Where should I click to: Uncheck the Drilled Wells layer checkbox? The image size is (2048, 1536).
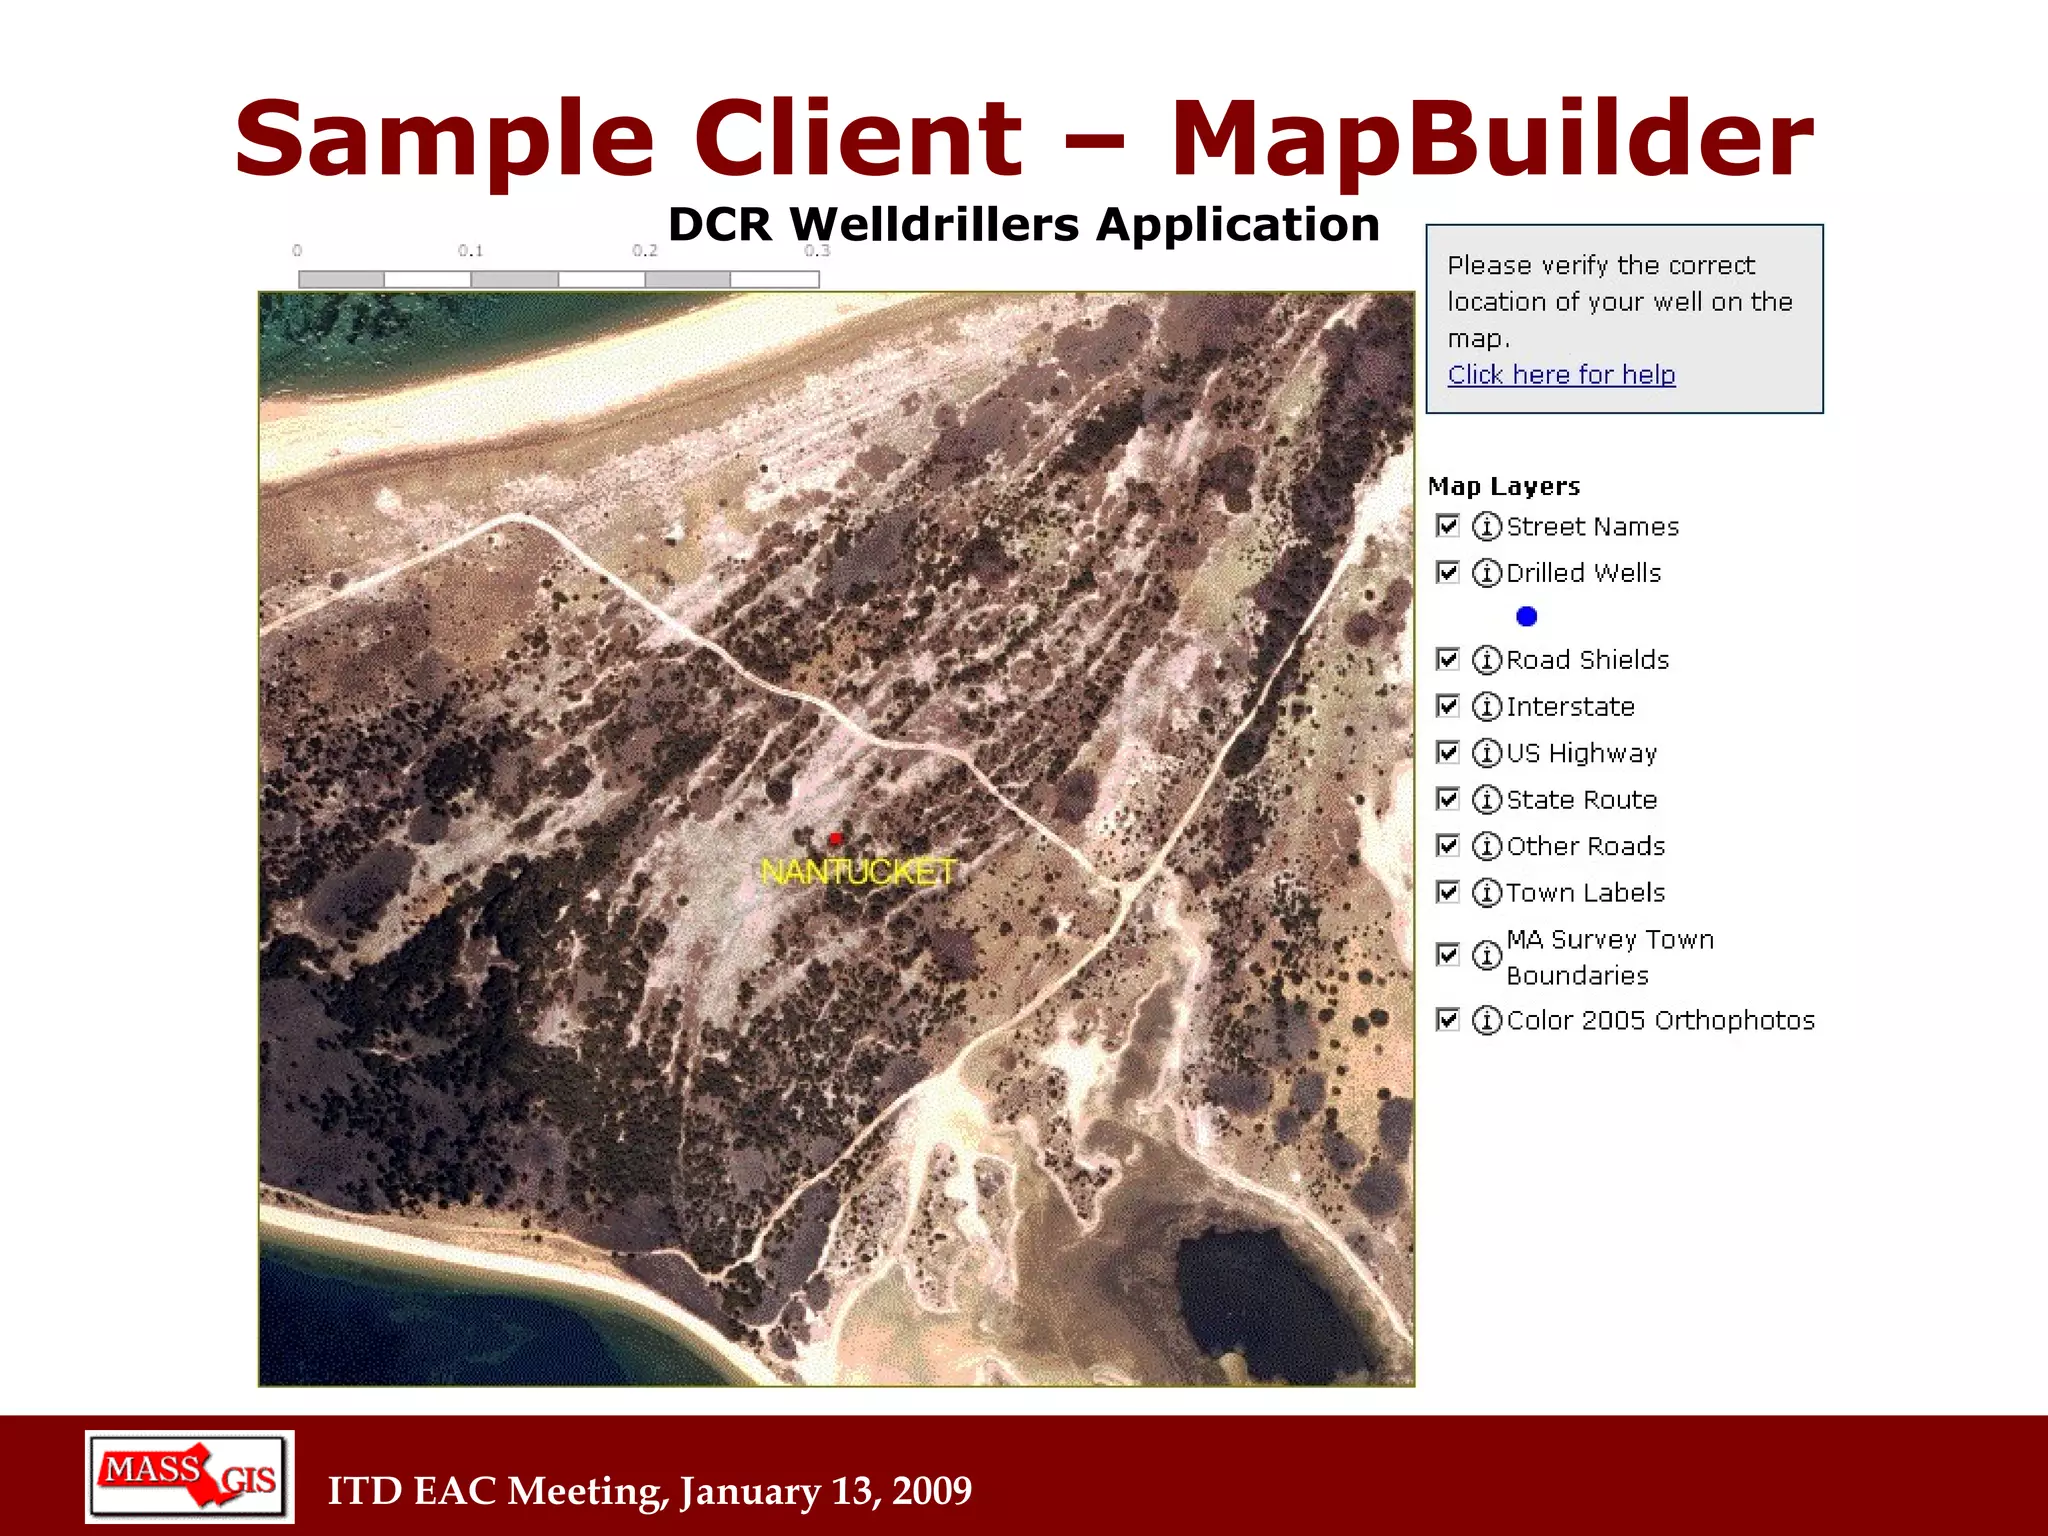[1447, 573]
